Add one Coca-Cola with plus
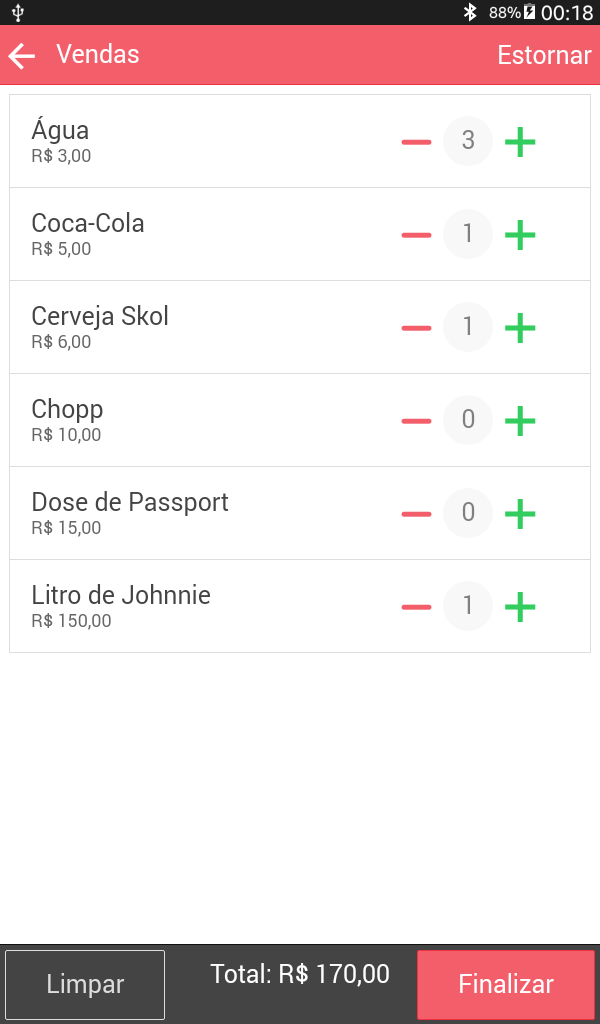The image size is (600, 1024). coord(519,235)
